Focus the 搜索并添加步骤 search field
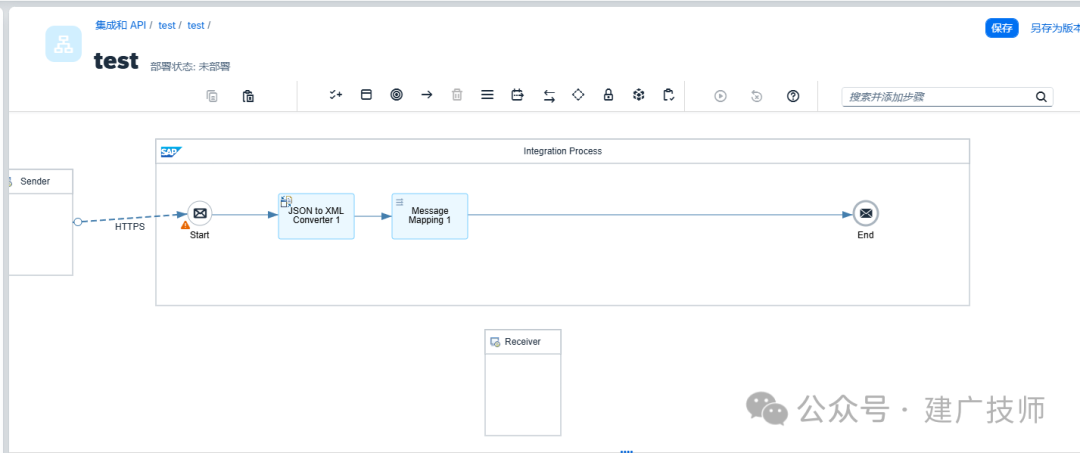The width and height of the screenshot is (1080, 453). tap(947, 97)
